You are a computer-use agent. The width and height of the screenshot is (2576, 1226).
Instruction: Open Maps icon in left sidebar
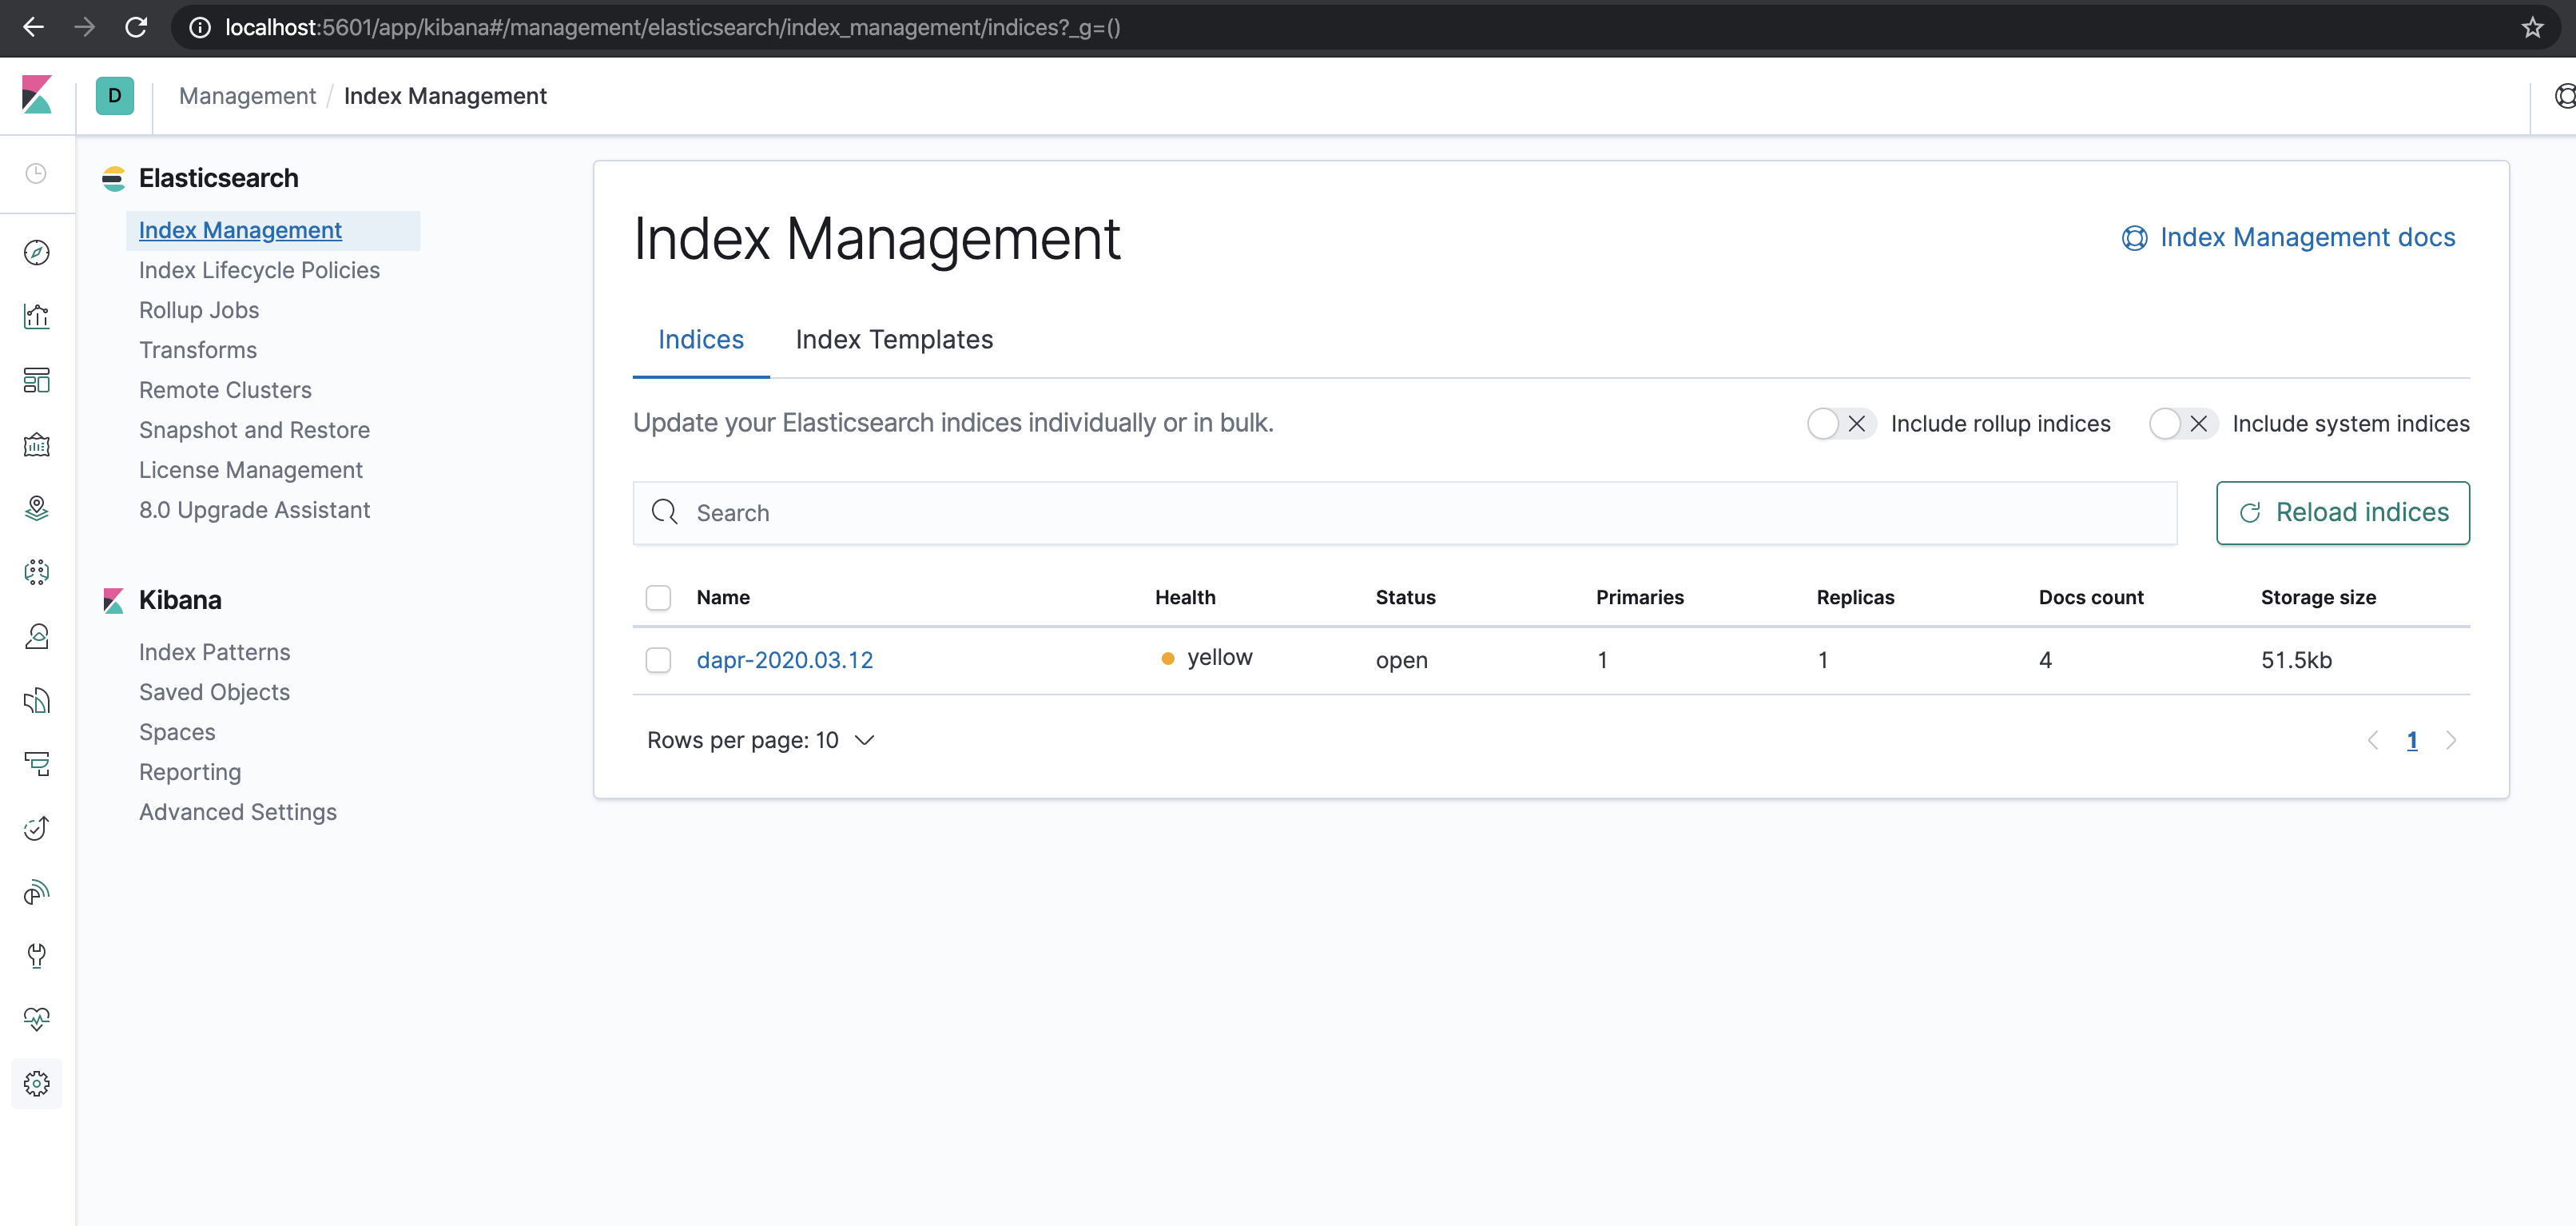pos(36,509)
